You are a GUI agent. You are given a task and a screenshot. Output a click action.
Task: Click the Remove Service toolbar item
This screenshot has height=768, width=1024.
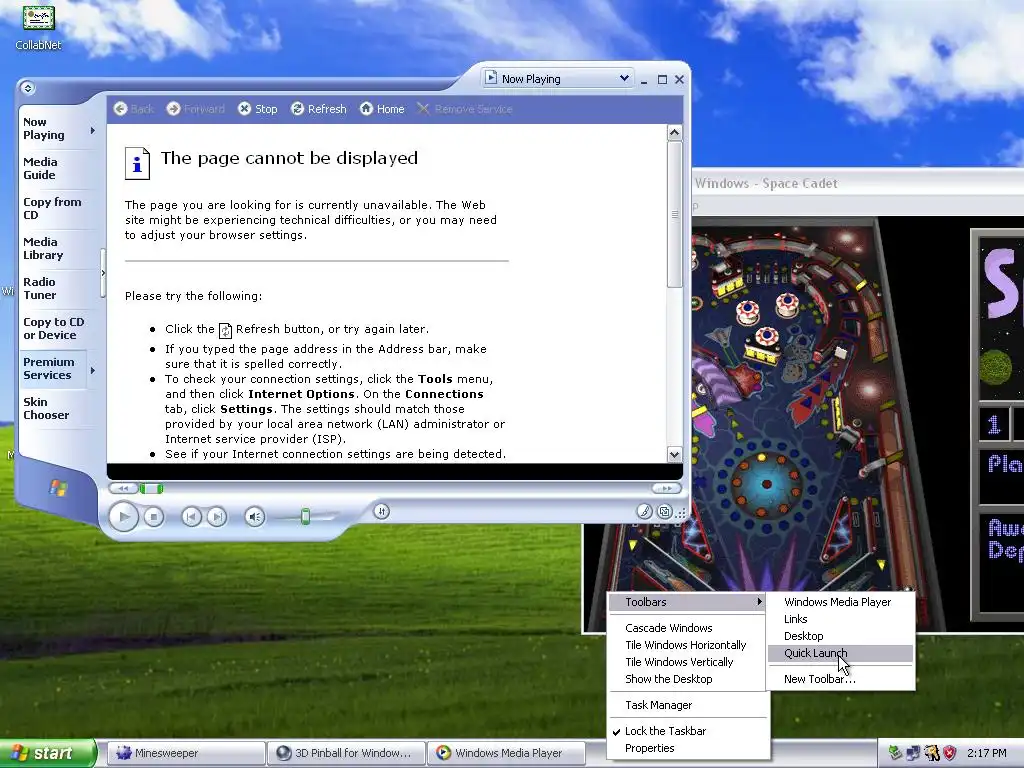point(464,109)
